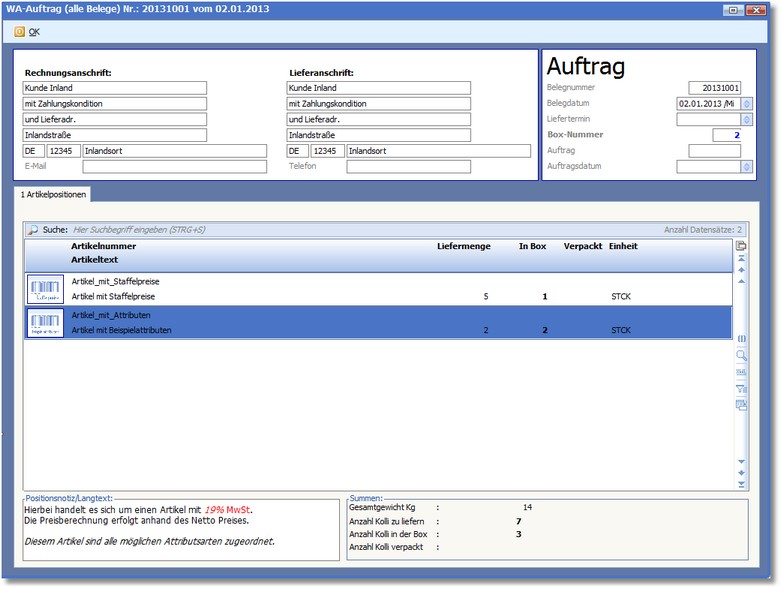Click the barcode thumbnail of Artikel_mit_Attributen
This screenshot has width=781, height=589.
pyautogui.click(x=45, y=323)
